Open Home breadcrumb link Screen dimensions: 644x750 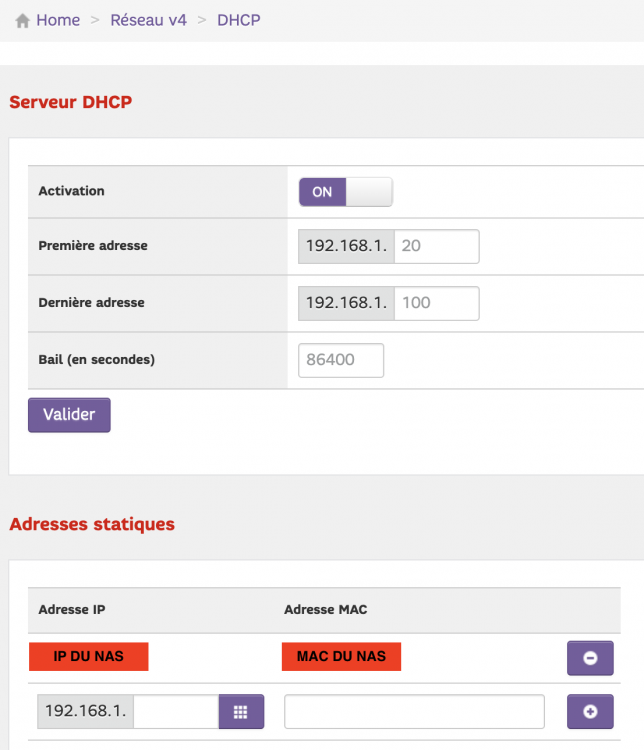[x=58, y=20]
